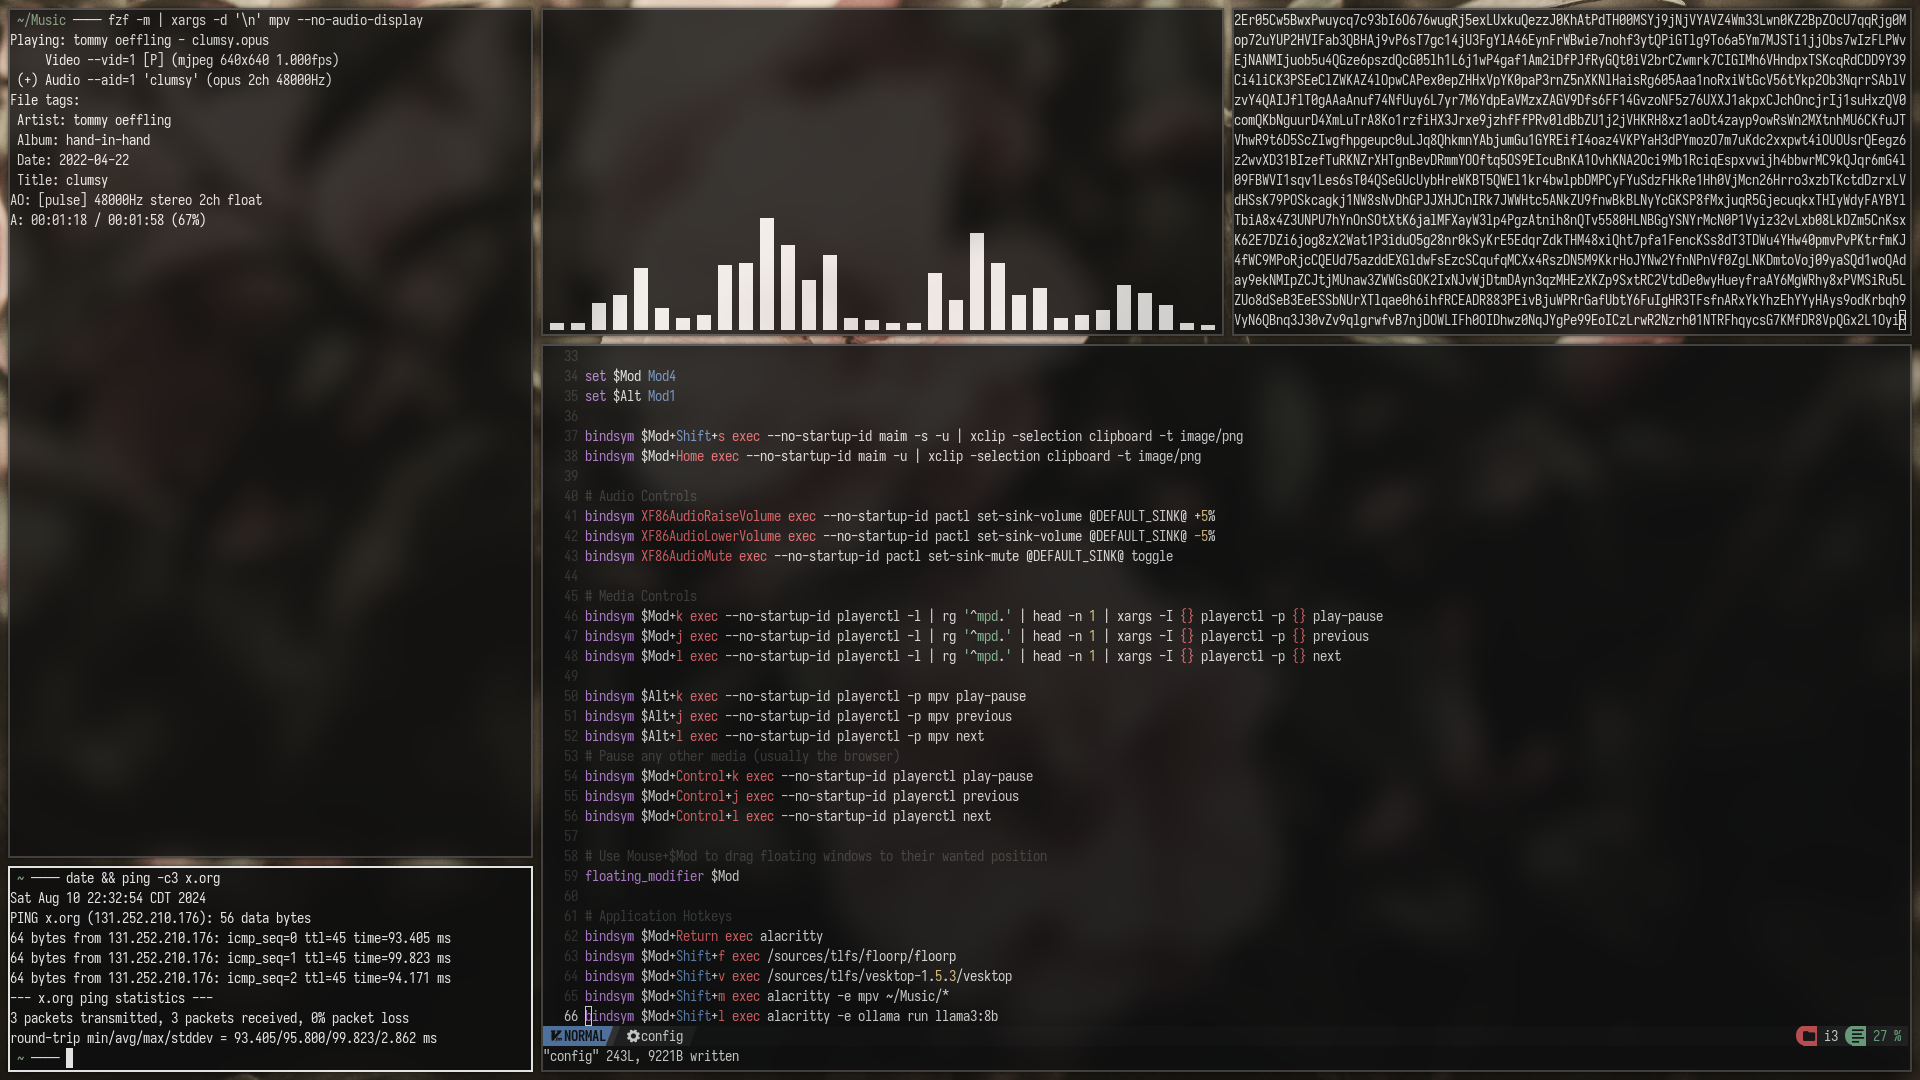Click the gear icon beside config filename

click(x=633, y=1036)
